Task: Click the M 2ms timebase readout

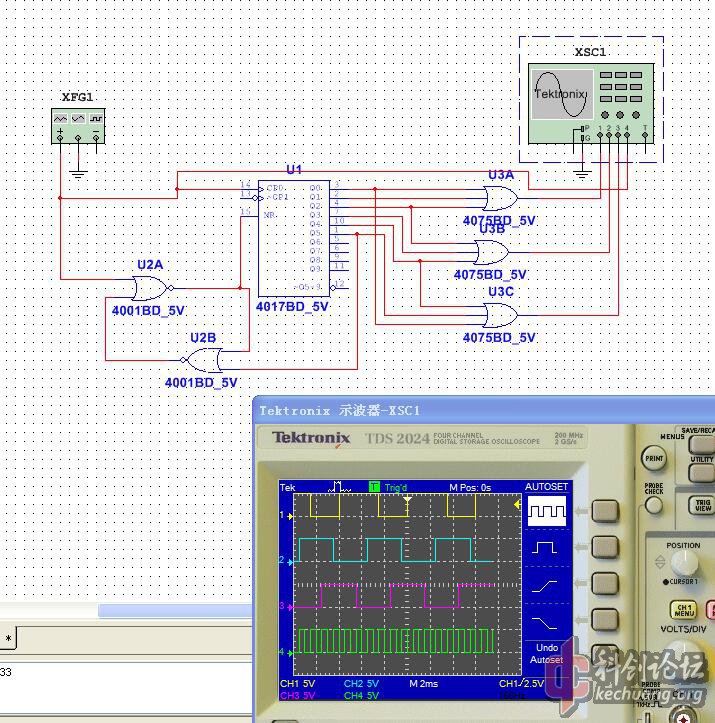Action: click(424, 683)
